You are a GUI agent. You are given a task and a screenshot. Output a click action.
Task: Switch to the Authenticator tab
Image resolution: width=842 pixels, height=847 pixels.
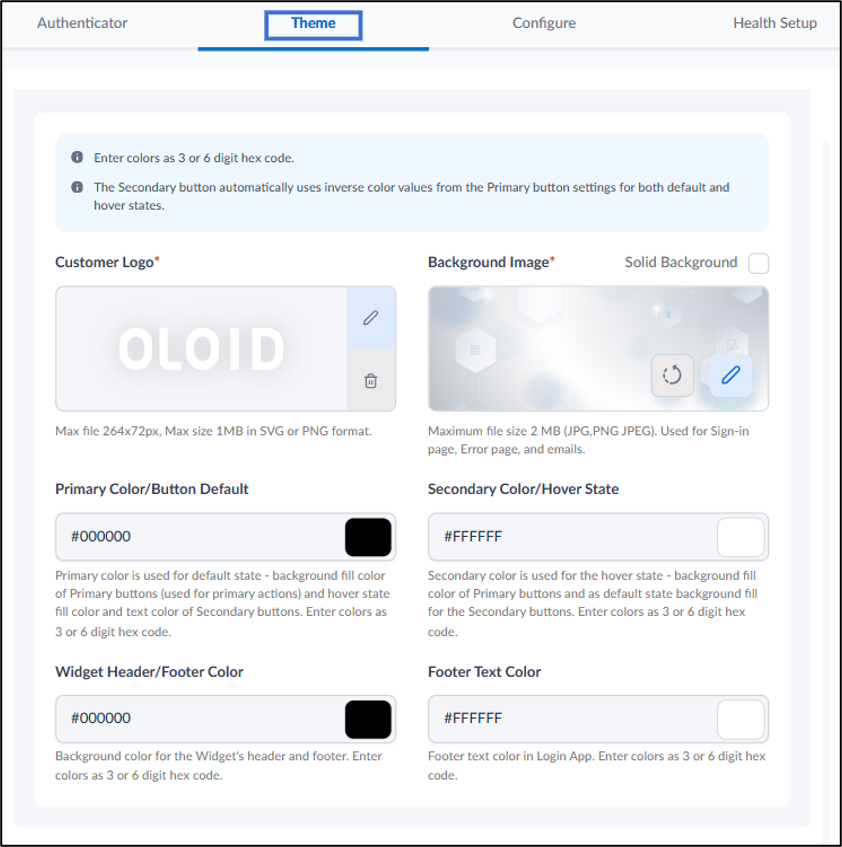(x=82, y=23)
